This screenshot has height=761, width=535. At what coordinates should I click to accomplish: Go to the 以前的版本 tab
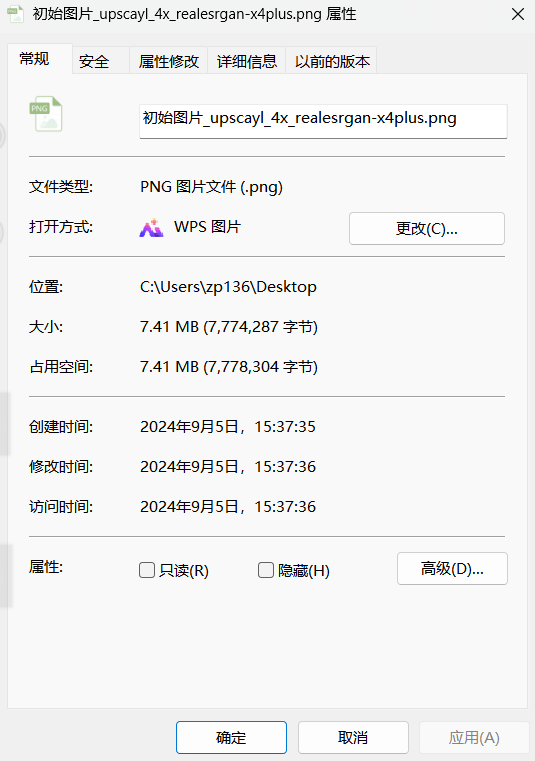click(x=332, y=61)
